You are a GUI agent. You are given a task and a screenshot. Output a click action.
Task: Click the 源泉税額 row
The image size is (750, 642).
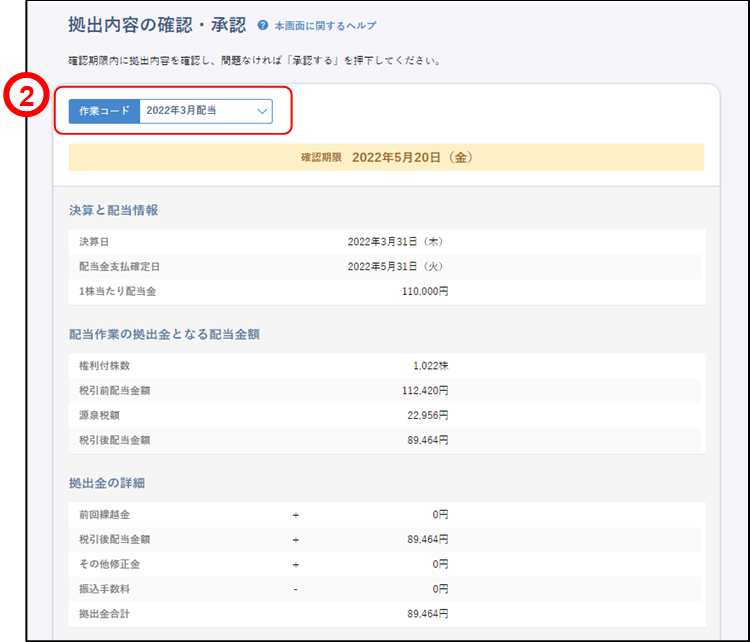386,414
